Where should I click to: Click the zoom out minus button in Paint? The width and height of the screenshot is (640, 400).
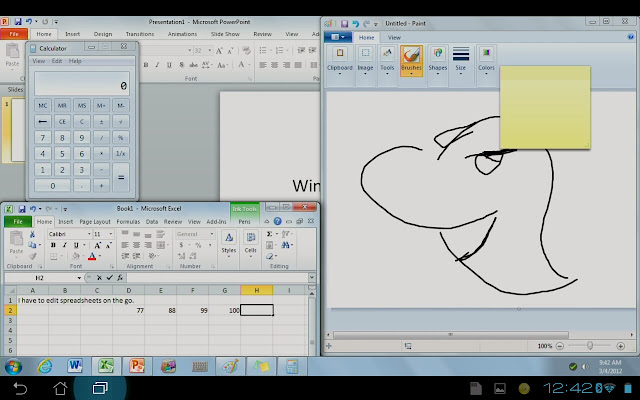pos(560,346)
